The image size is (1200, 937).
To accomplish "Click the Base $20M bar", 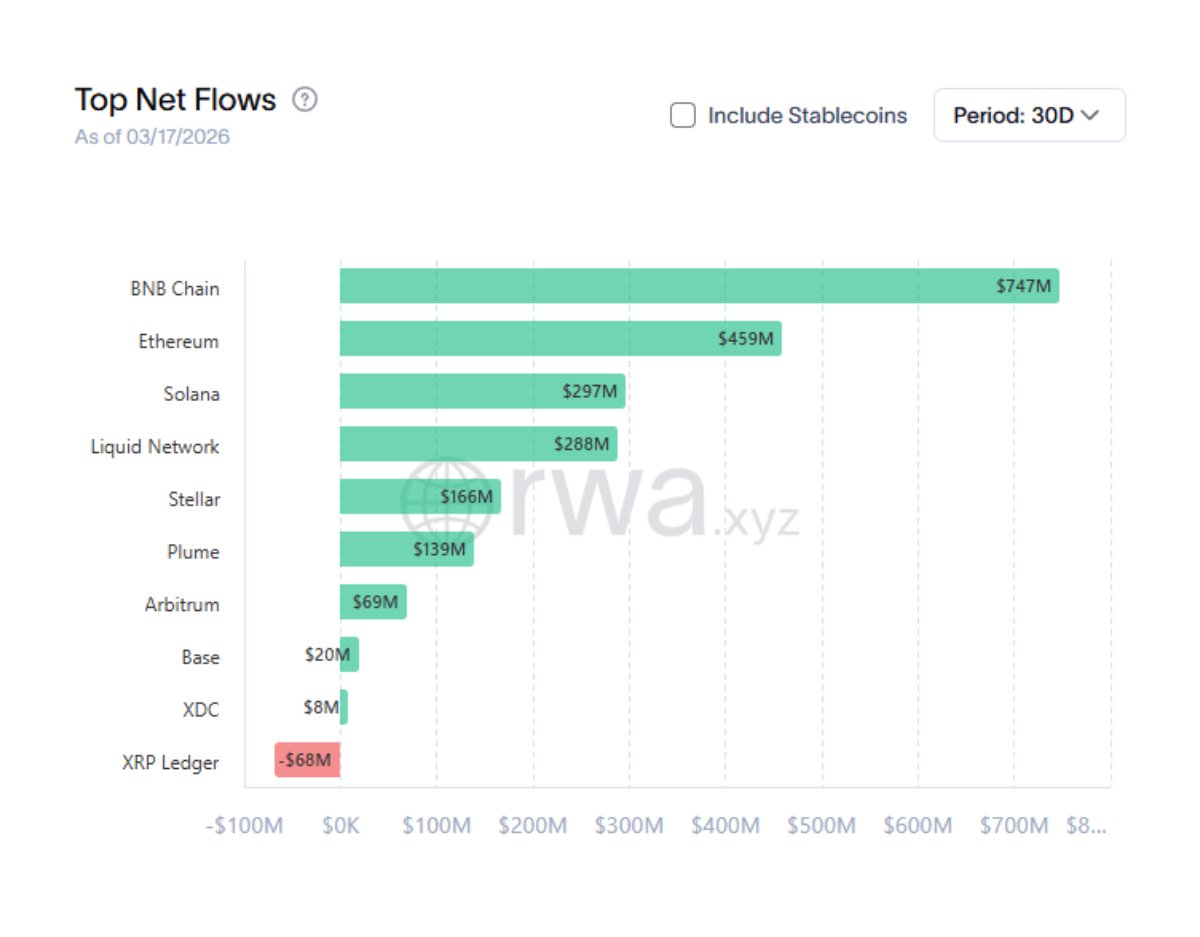I will click(349, 655).
